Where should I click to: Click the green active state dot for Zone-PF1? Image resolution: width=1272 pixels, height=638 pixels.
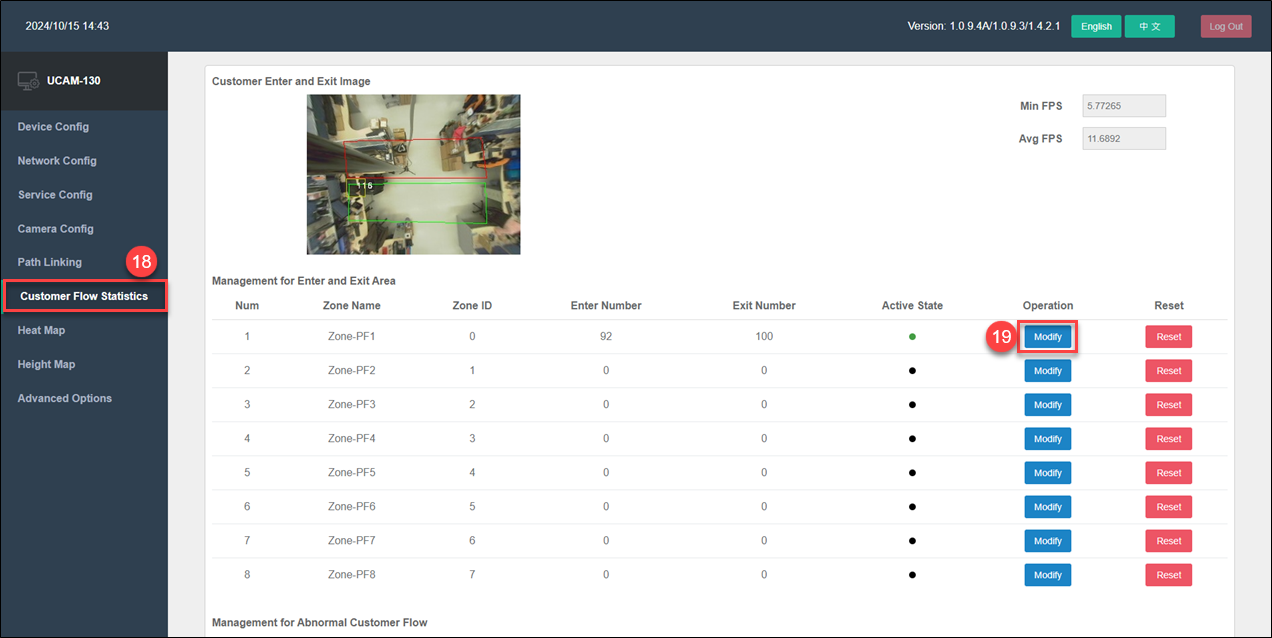(x=912, y=337)
